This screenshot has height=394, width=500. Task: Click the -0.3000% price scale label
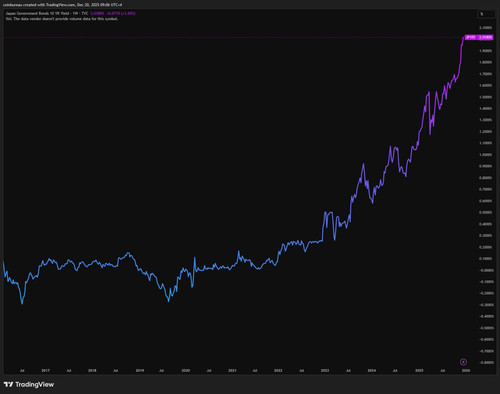(x=486, y=305)
